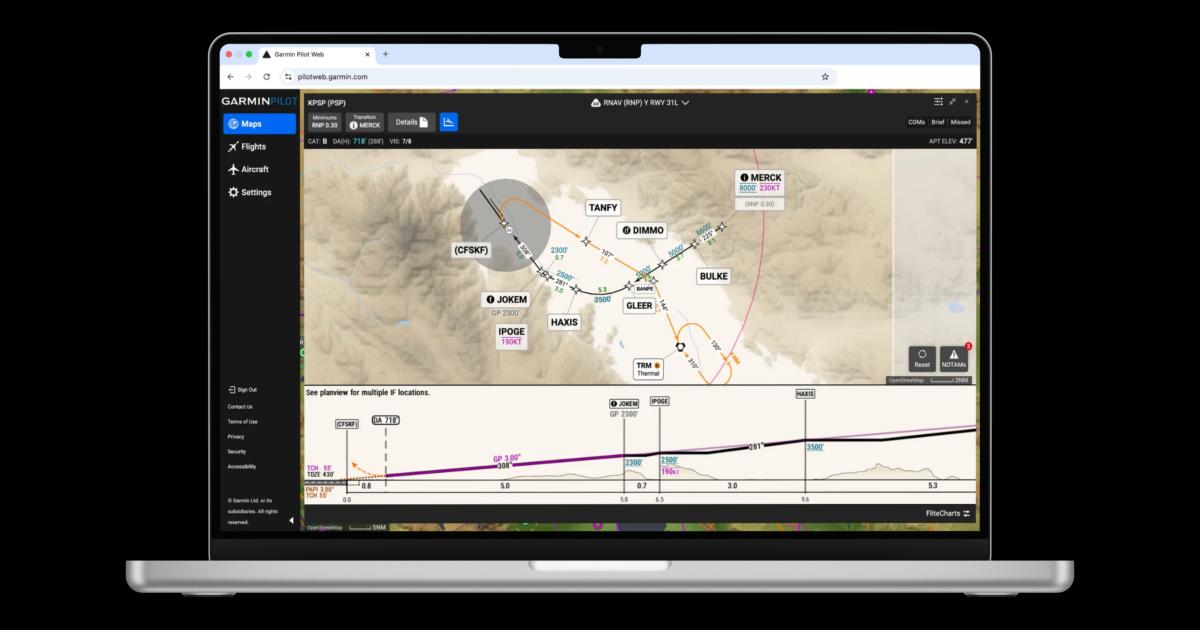Open a new browser tab
Viewport: 1200px width, 630px height.
pos(385,54)
